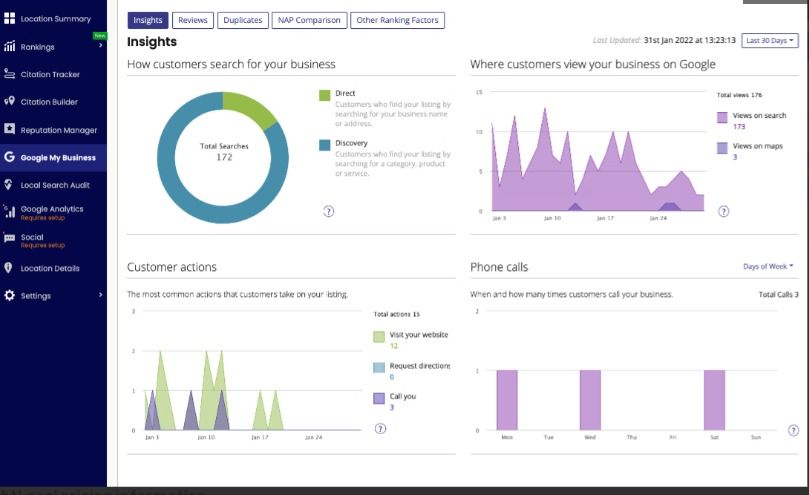Click the Citation Tracker icon
The height and width of the screenshot is (495, 809).
coord(9,74)
